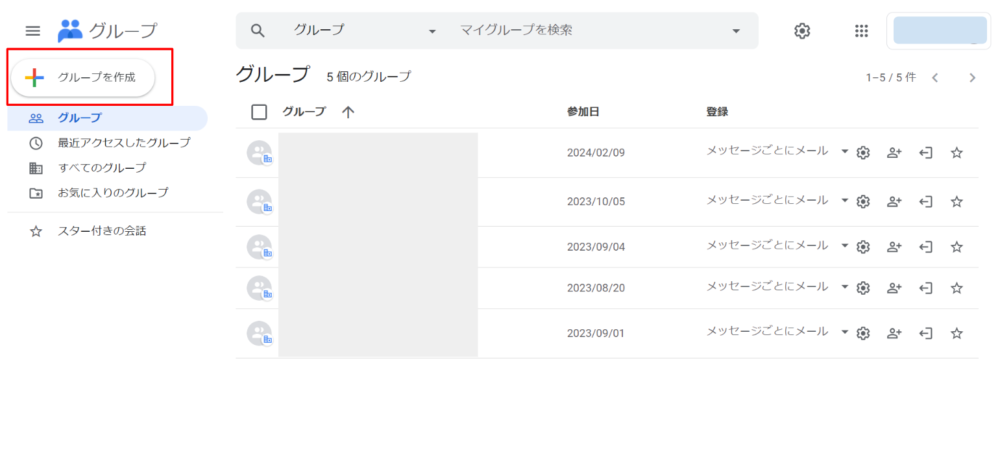Image resolution: width=1000 pixels, height=450 pixels.
Task: Change メッセージごとにメール for 2023/08/20 group
Action: coord(777,287)
